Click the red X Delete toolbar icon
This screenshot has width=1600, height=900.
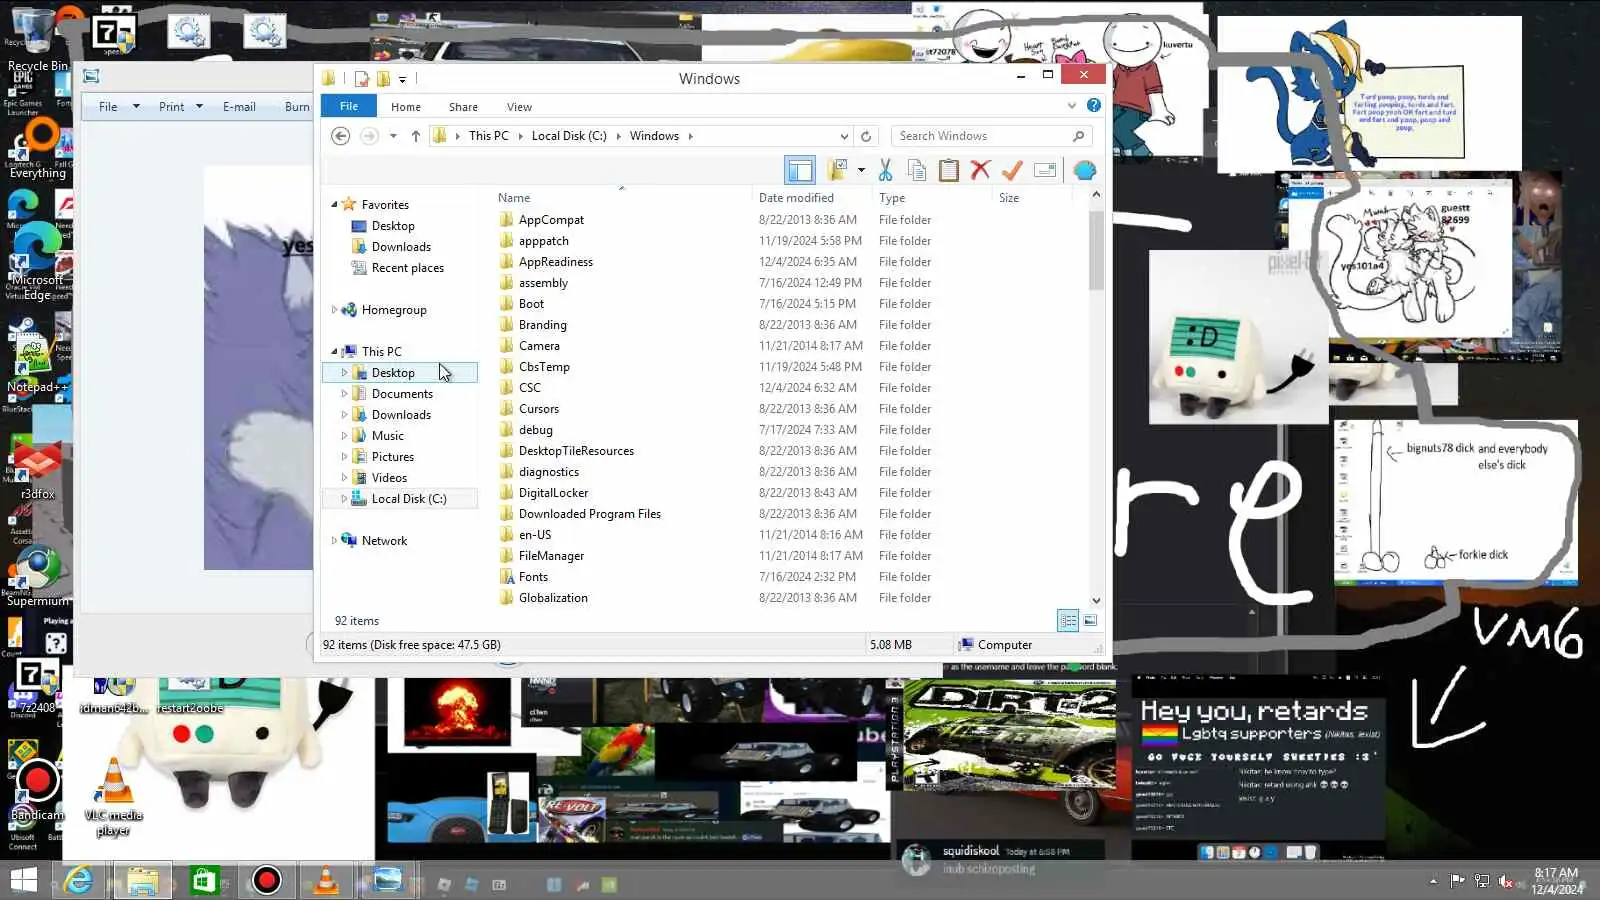980,170
